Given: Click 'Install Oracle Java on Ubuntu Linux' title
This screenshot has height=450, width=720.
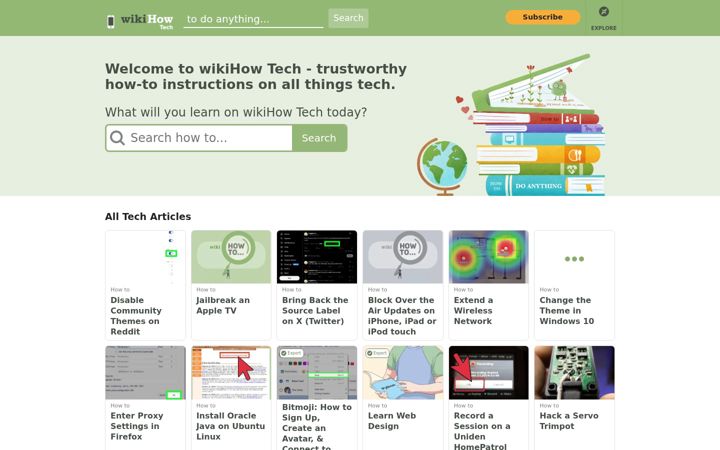Looking at the screenshot, I should 231,426.
